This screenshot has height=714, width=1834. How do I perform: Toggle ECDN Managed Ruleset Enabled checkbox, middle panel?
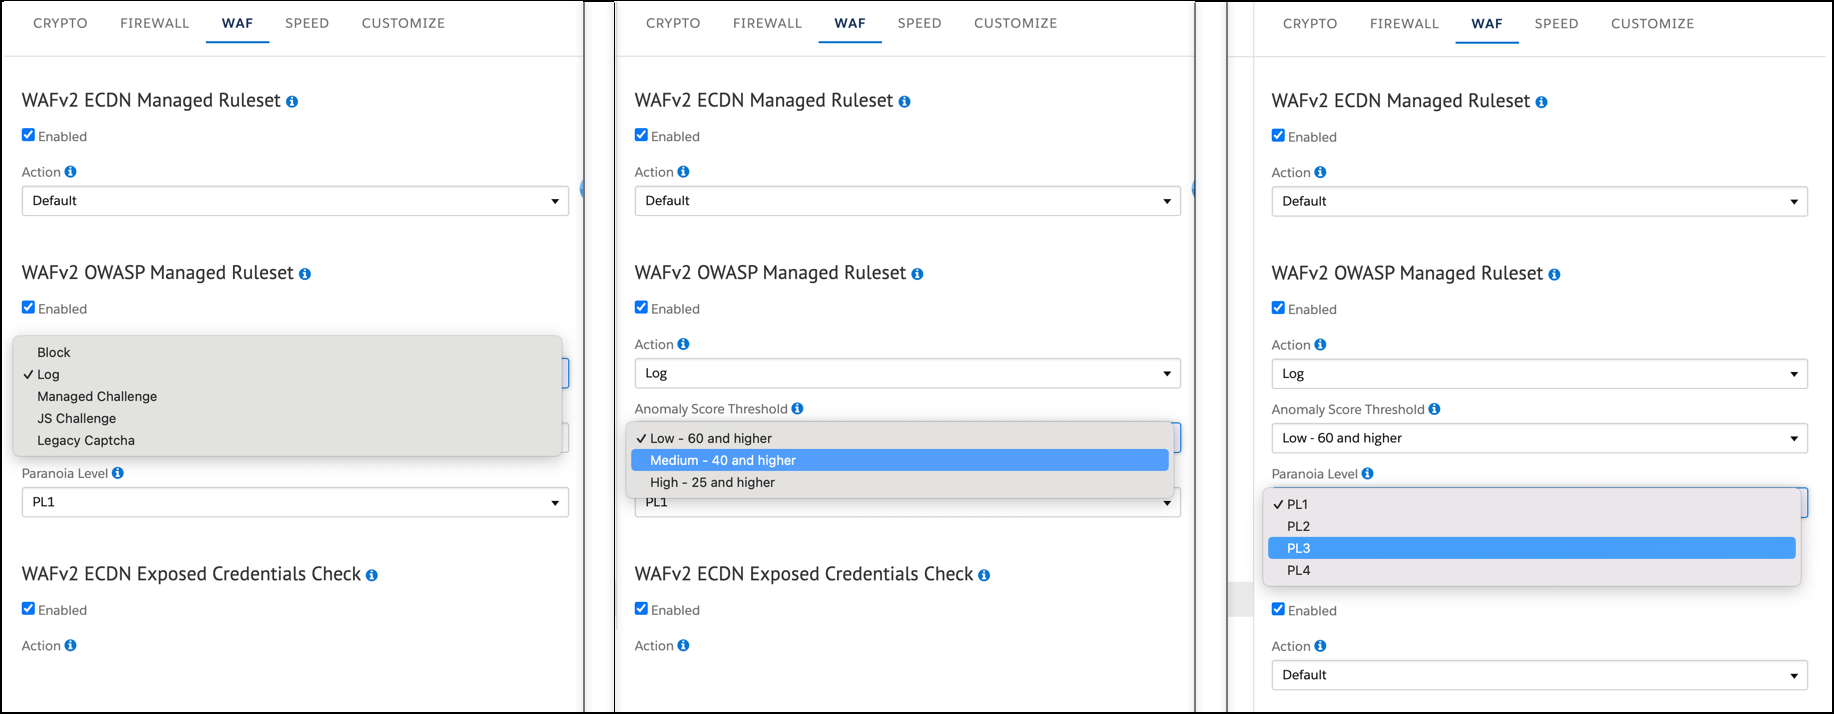[x=641, y=135]
